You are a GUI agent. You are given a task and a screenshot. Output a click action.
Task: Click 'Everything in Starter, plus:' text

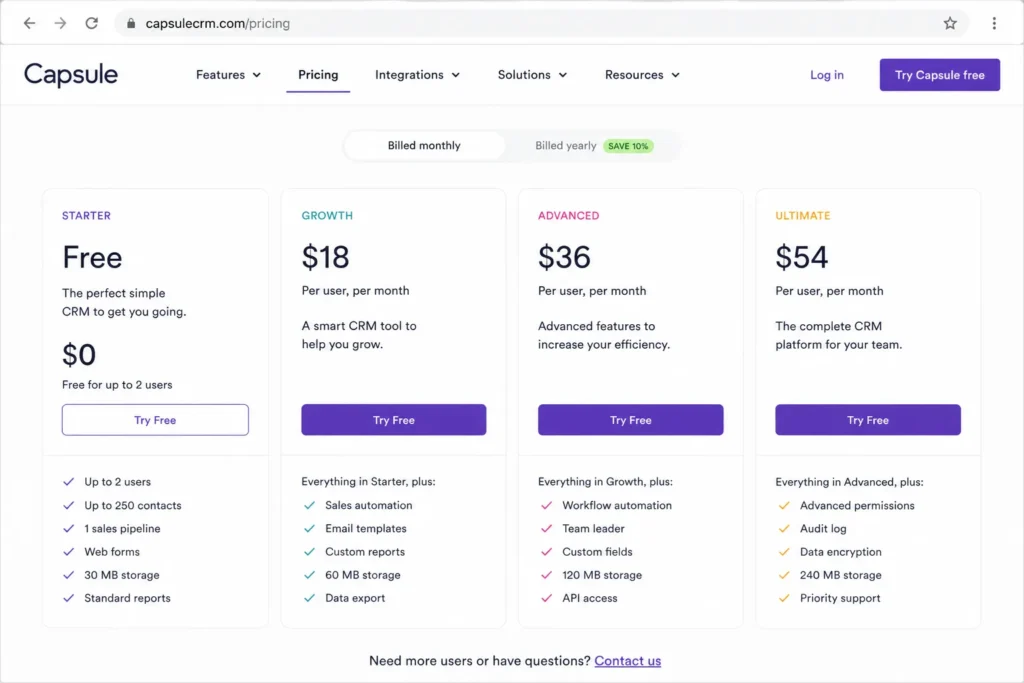pyautogui.click(x=368, y=482)
